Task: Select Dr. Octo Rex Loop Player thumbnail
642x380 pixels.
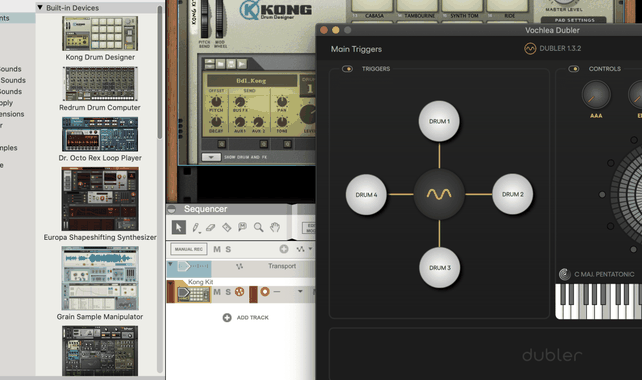Action: click(100, 134)
